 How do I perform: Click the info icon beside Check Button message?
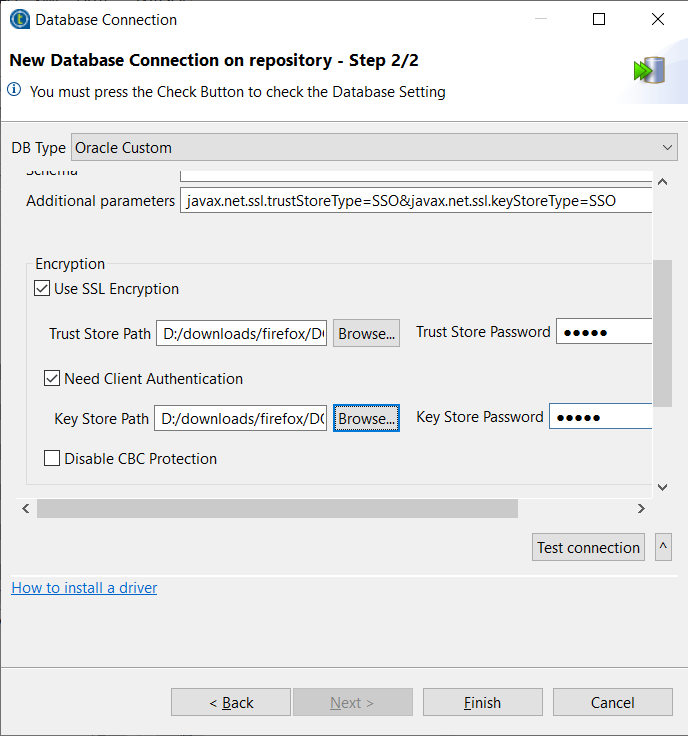(x=15, y=91)
